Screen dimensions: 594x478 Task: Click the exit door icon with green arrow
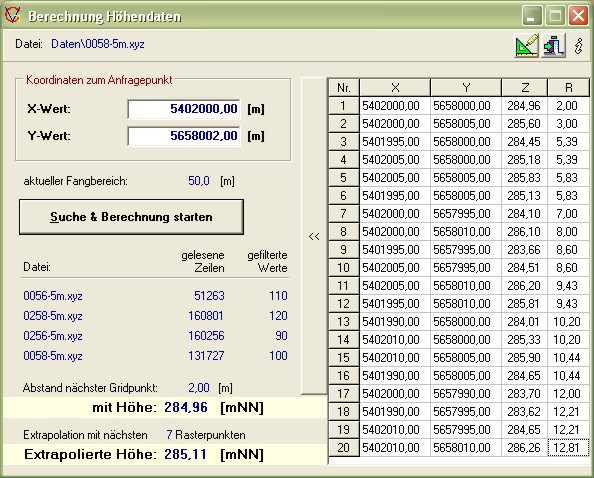[x=553, y=45]
